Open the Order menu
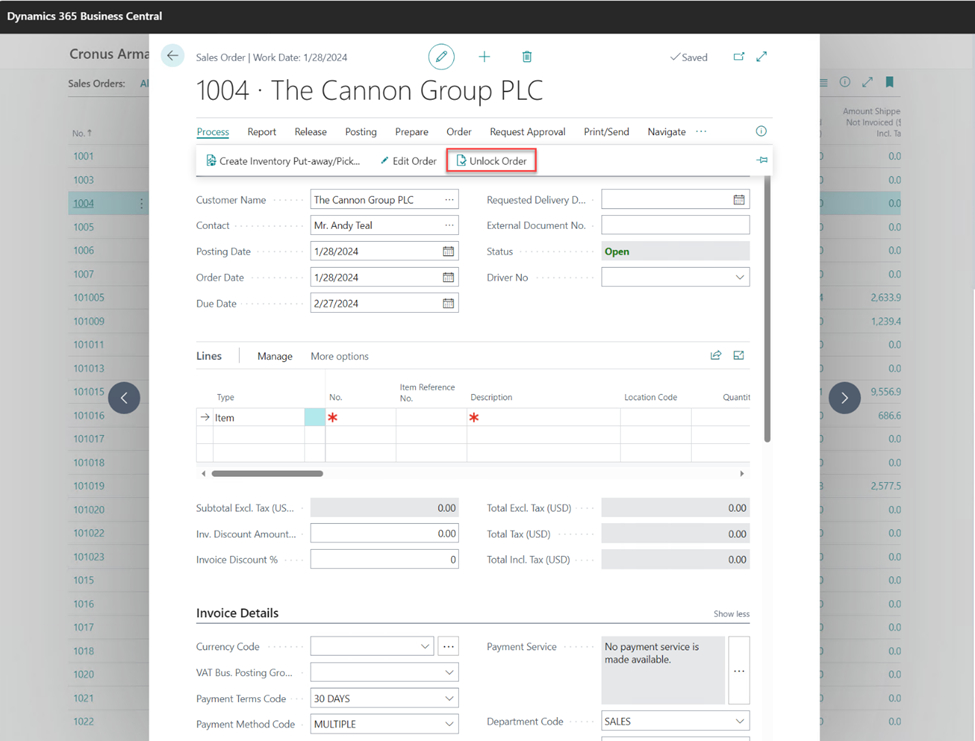Viewport: 975px width, 741px height. [459, 132]
